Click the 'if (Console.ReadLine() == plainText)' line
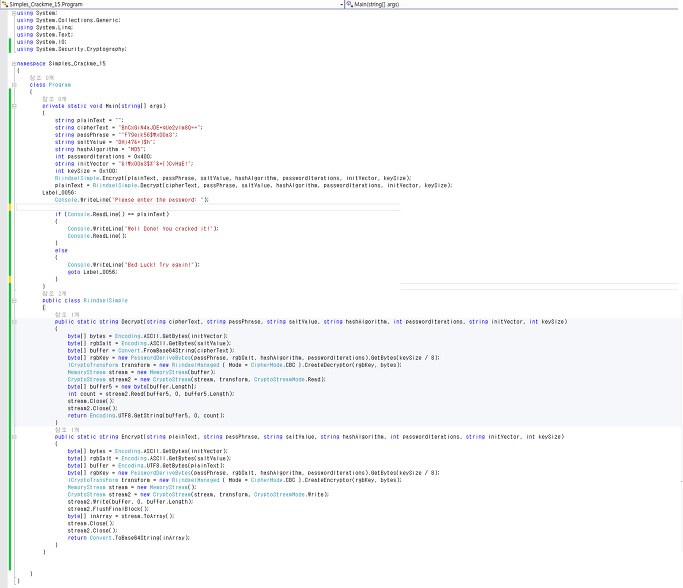Viewport: 683px width, 588px height. [112, 214]
